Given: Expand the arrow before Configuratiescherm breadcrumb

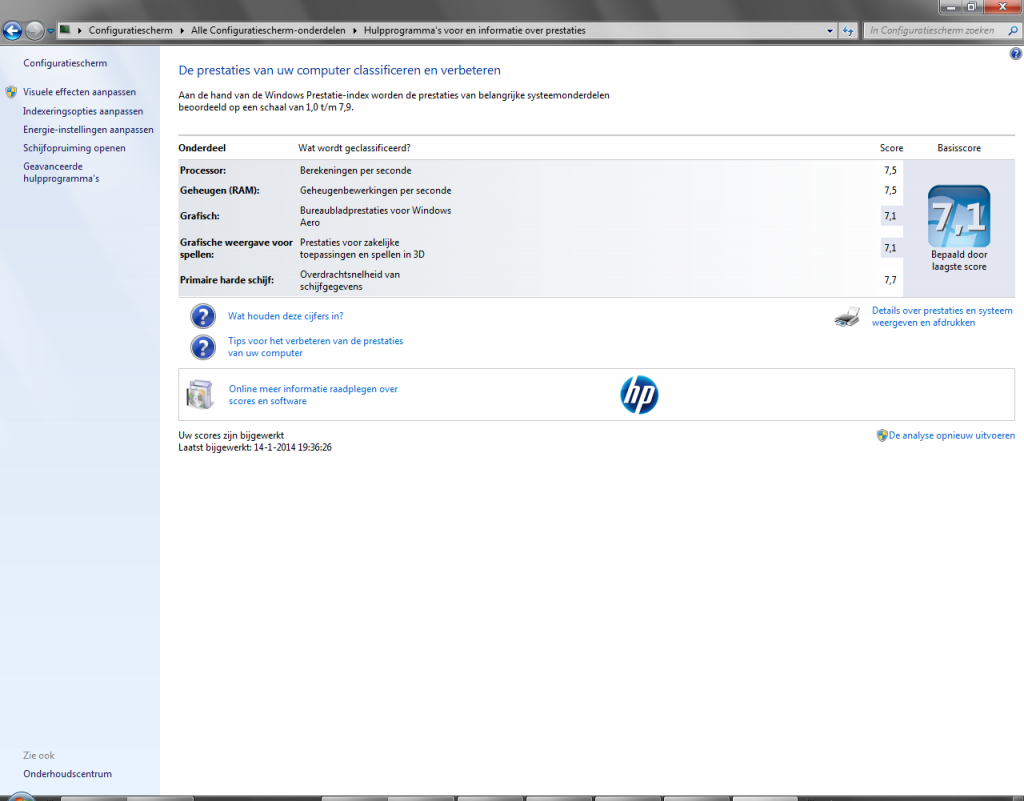Looking at the screenshot, I should tap(80, 31).
